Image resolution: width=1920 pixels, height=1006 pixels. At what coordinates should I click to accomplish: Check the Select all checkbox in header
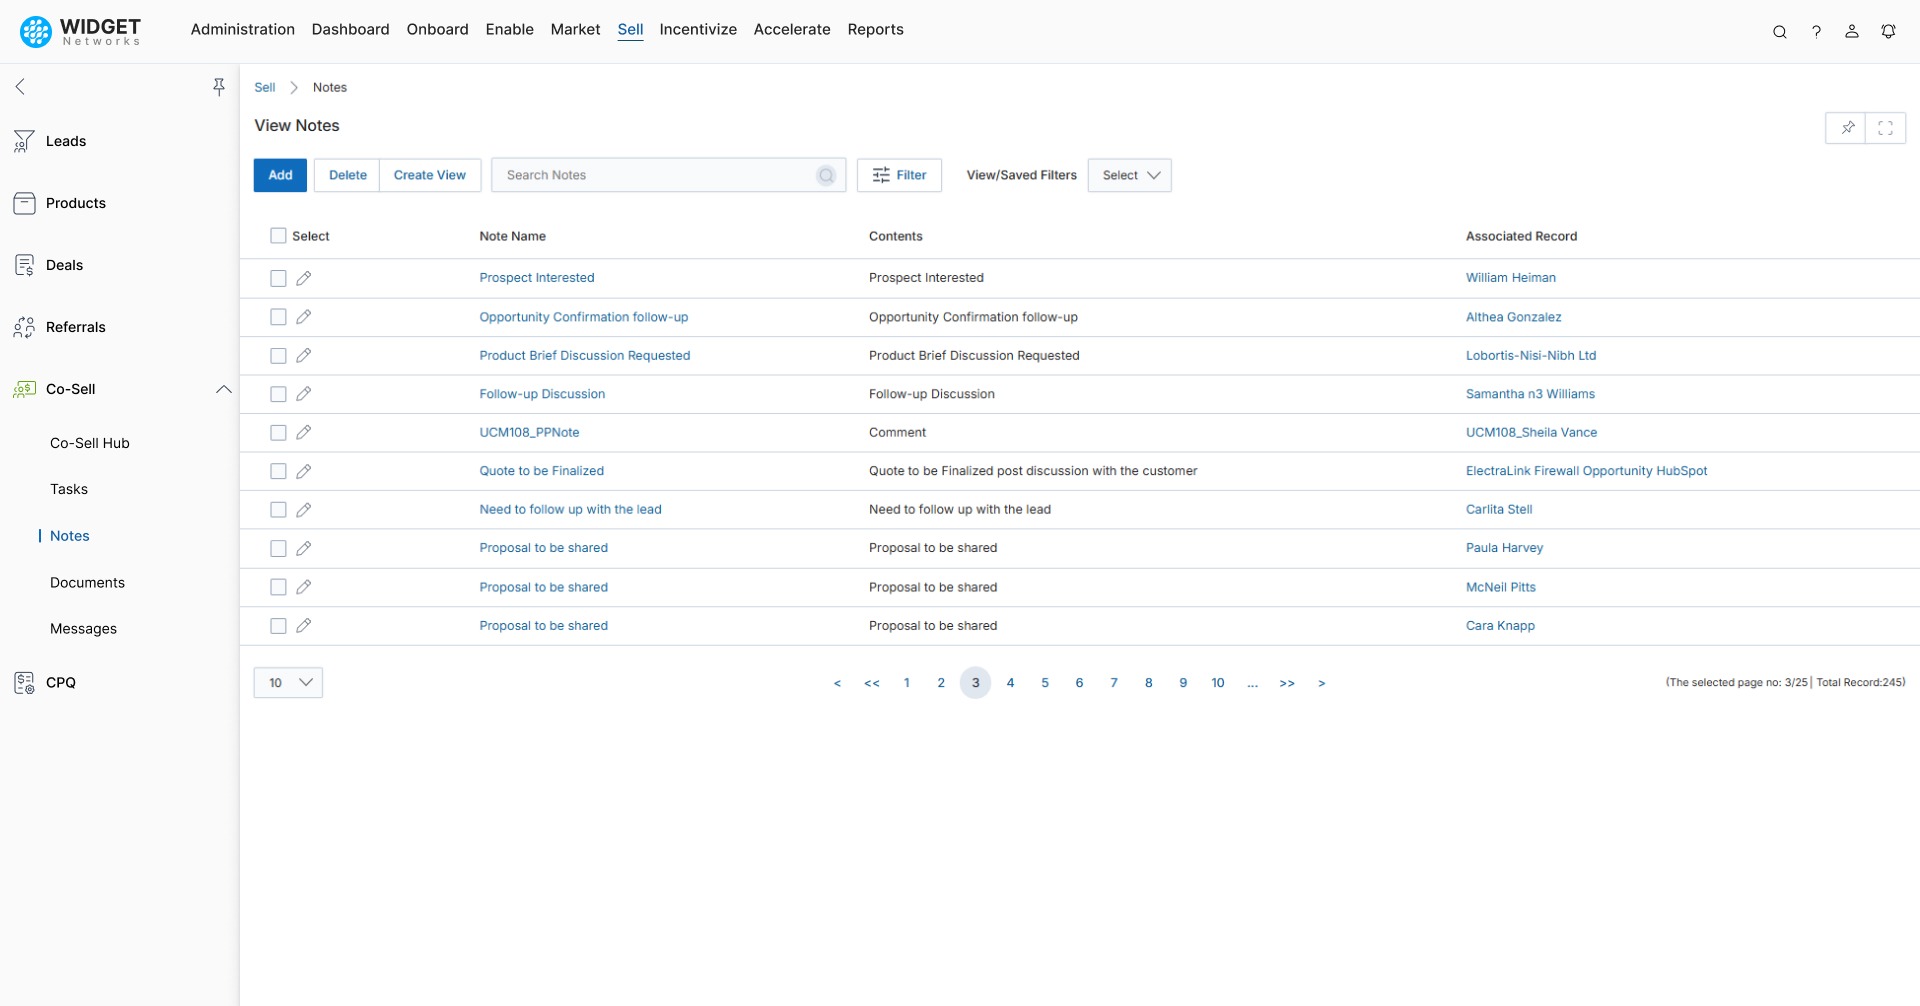278,236
